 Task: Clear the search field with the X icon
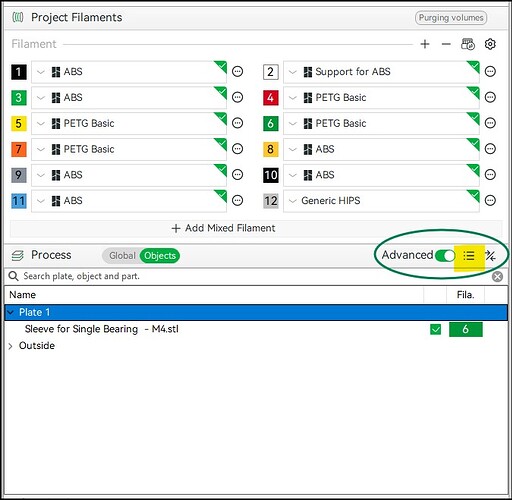pyautogui.click(x=497, y=276)
